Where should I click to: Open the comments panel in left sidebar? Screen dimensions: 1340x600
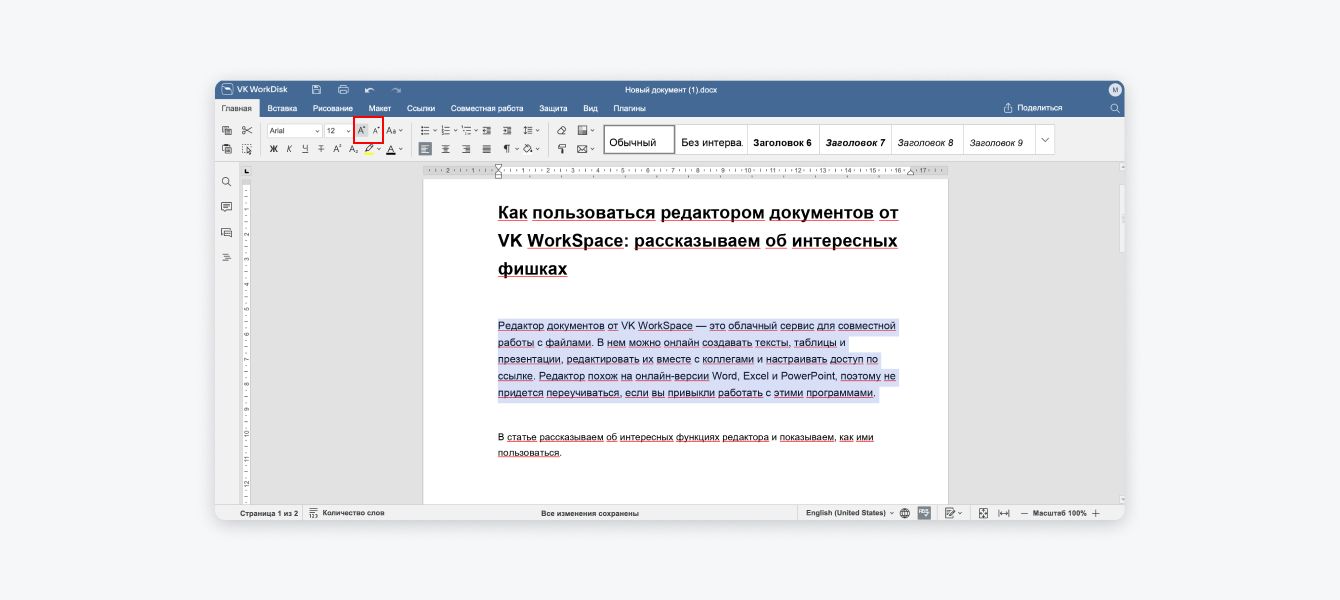point(227,207)
